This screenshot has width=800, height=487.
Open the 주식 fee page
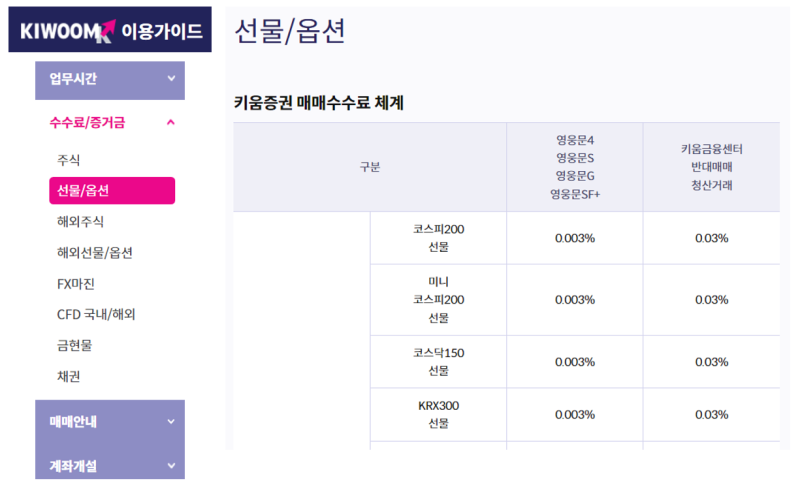point(69,160)
